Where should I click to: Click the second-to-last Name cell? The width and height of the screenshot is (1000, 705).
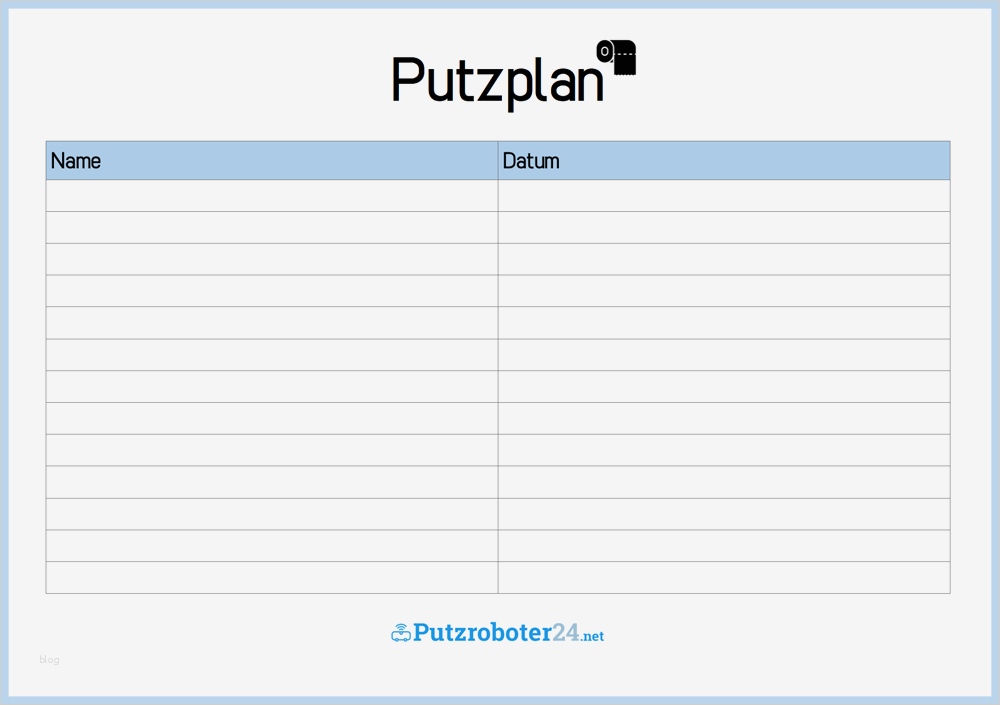point(272,546)
